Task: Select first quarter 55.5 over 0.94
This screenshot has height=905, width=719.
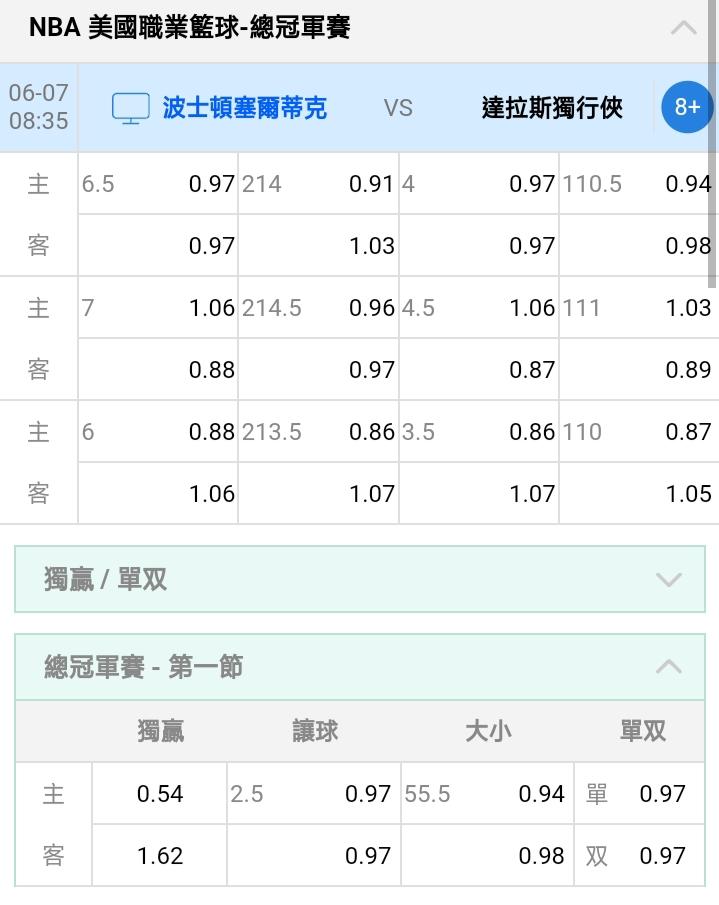Action: pyautogui.click(x=487, y=794)
